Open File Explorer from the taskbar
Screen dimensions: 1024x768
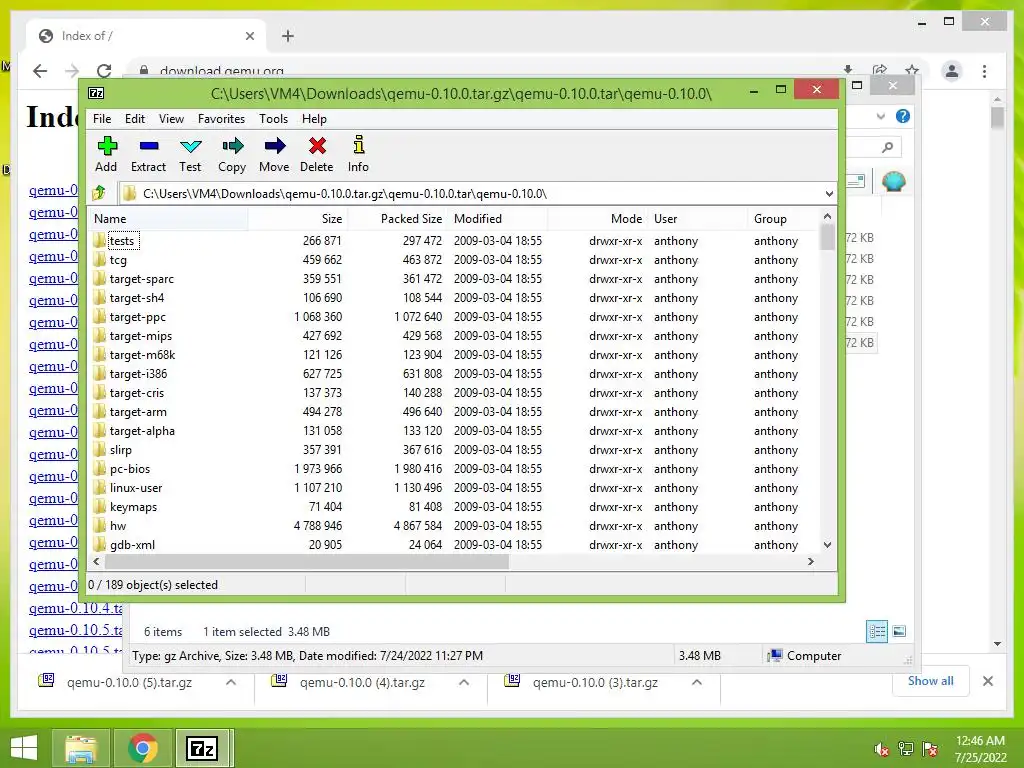click(x=80, y=748)
